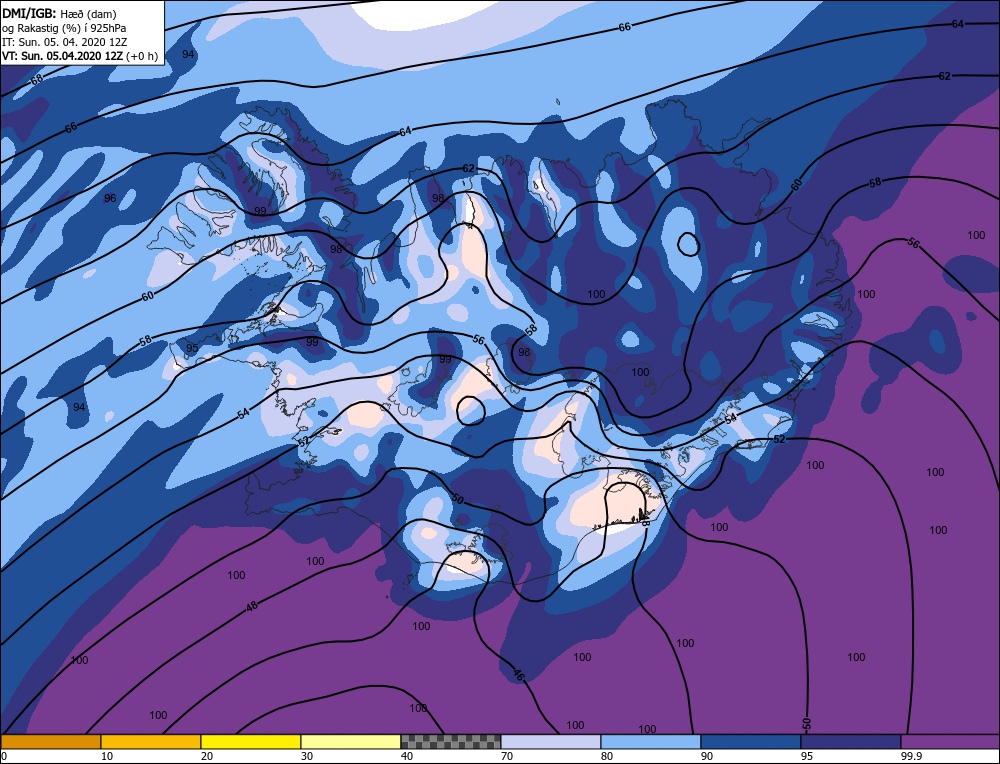Click the '68' contour label
1000x764 pixels.
pos(37,80)
